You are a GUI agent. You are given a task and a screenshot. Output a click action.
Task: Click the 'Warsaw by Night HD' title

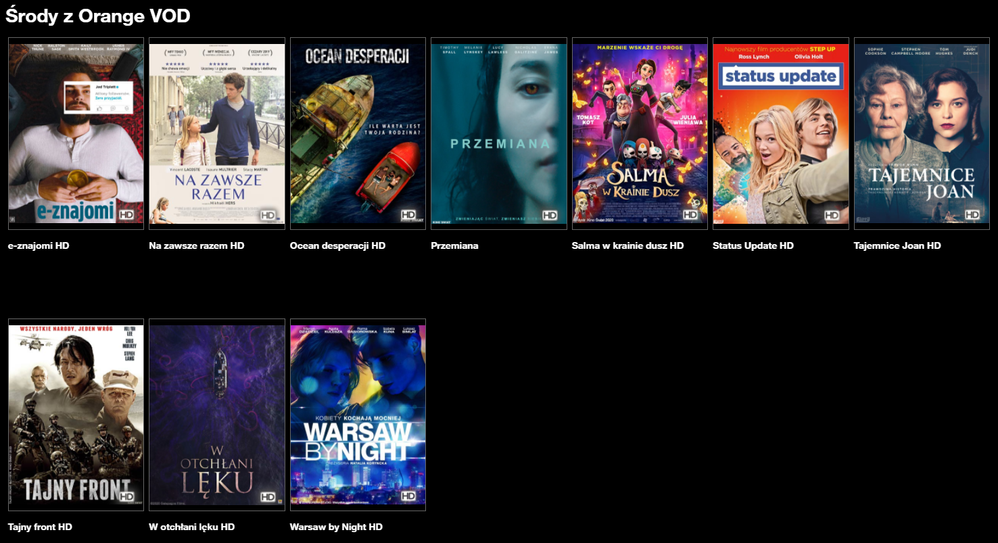(336, 527)
